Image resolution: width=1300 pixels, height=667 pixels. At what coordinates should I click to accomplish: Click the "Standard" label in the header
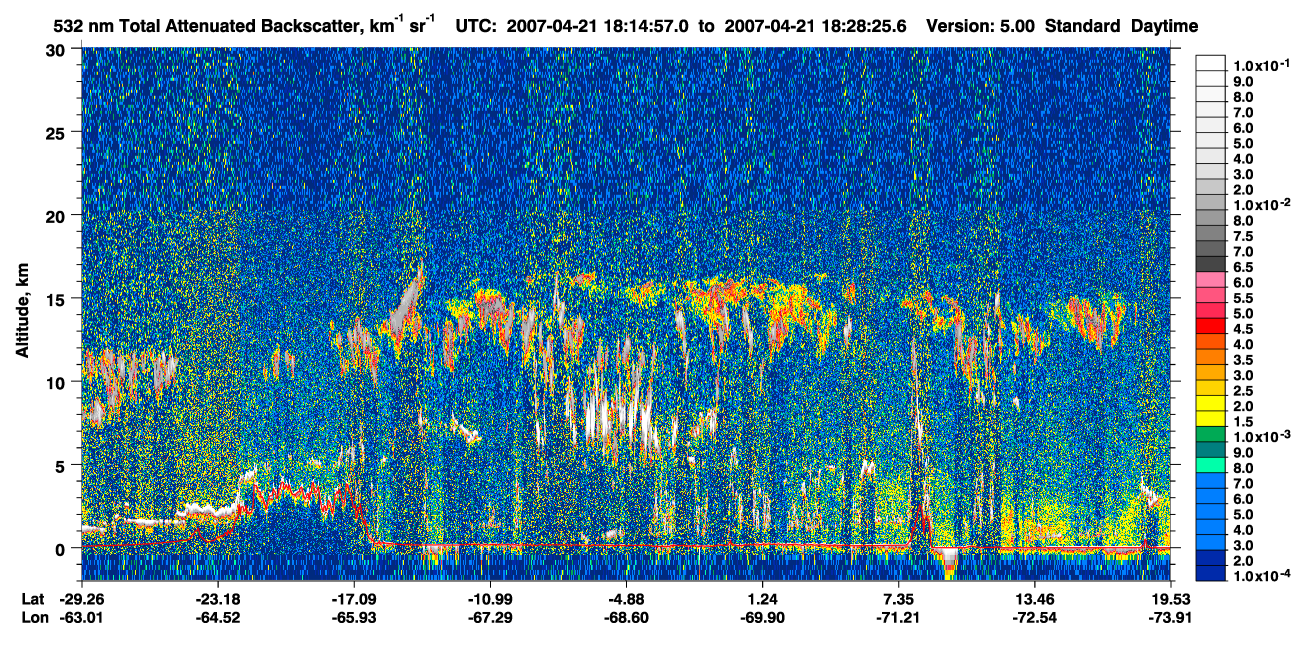1084,25
